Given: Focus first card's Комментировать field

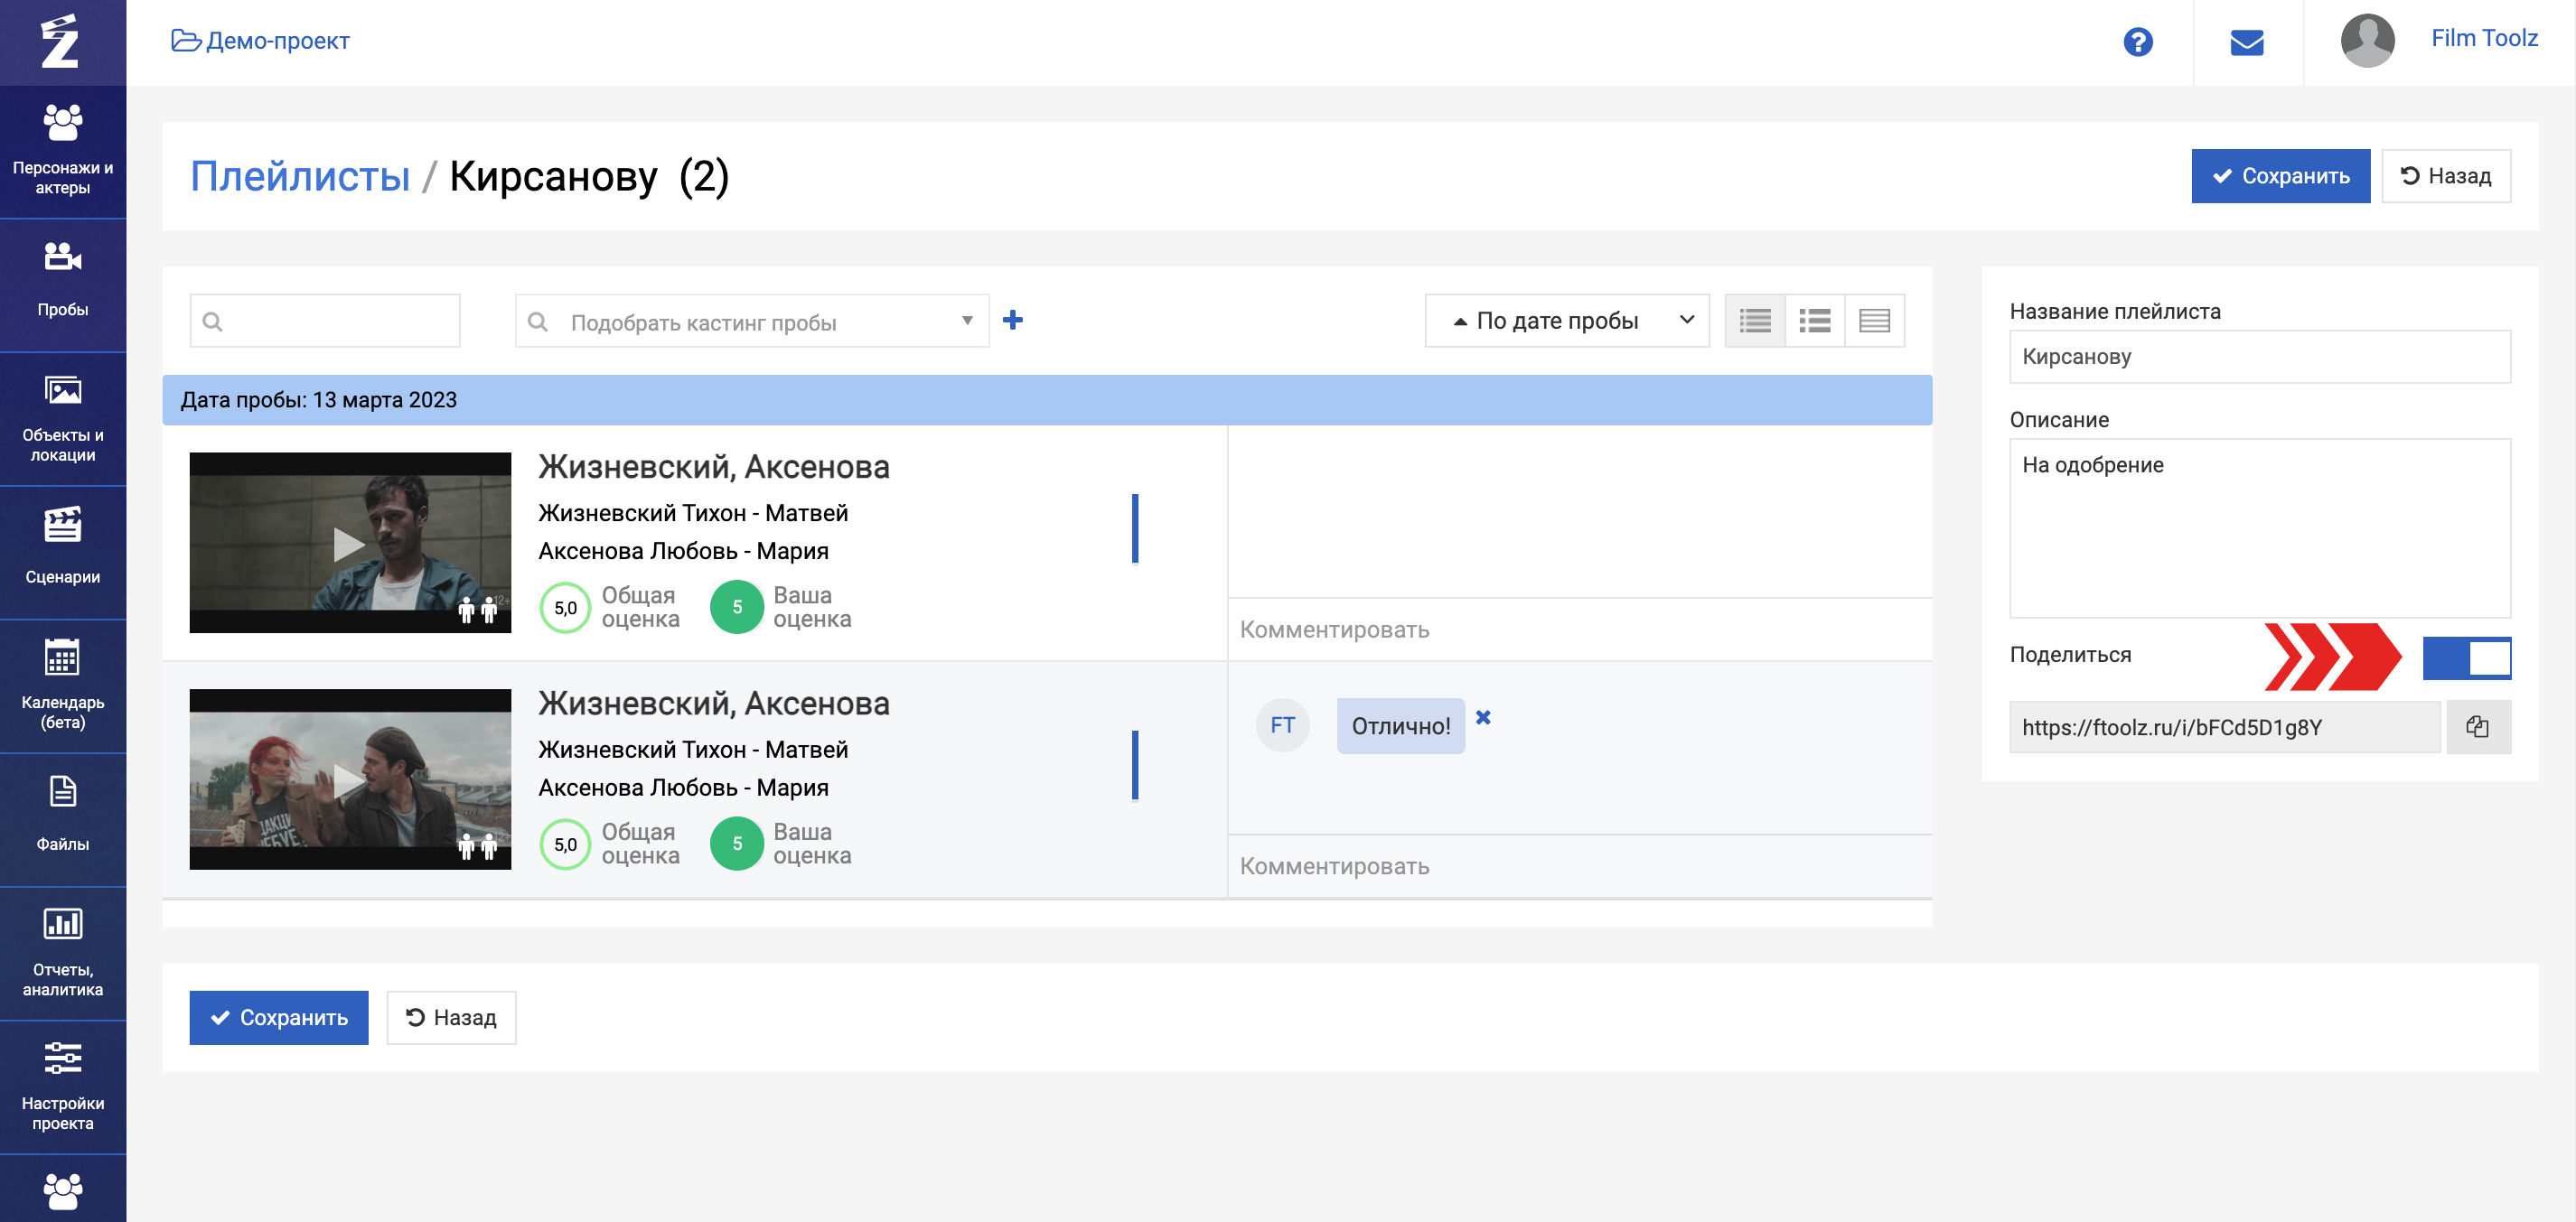Looking at the screenshot, I should tap(1580, 630).
